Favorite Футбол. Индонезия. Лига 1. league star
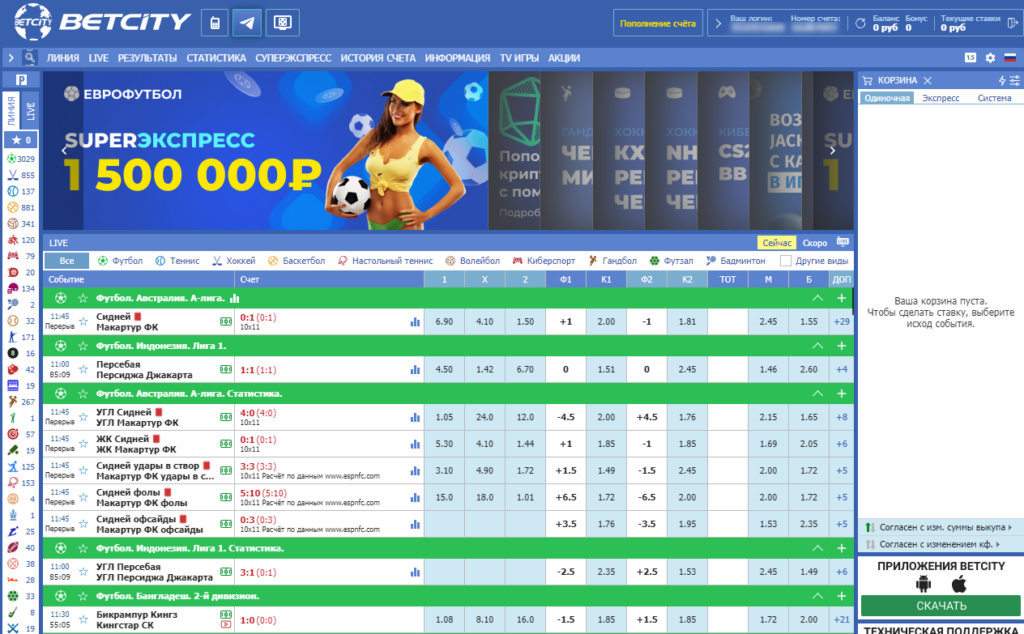Image resolution: width=1024 pixels, height=634 pixels. [82, 346]
